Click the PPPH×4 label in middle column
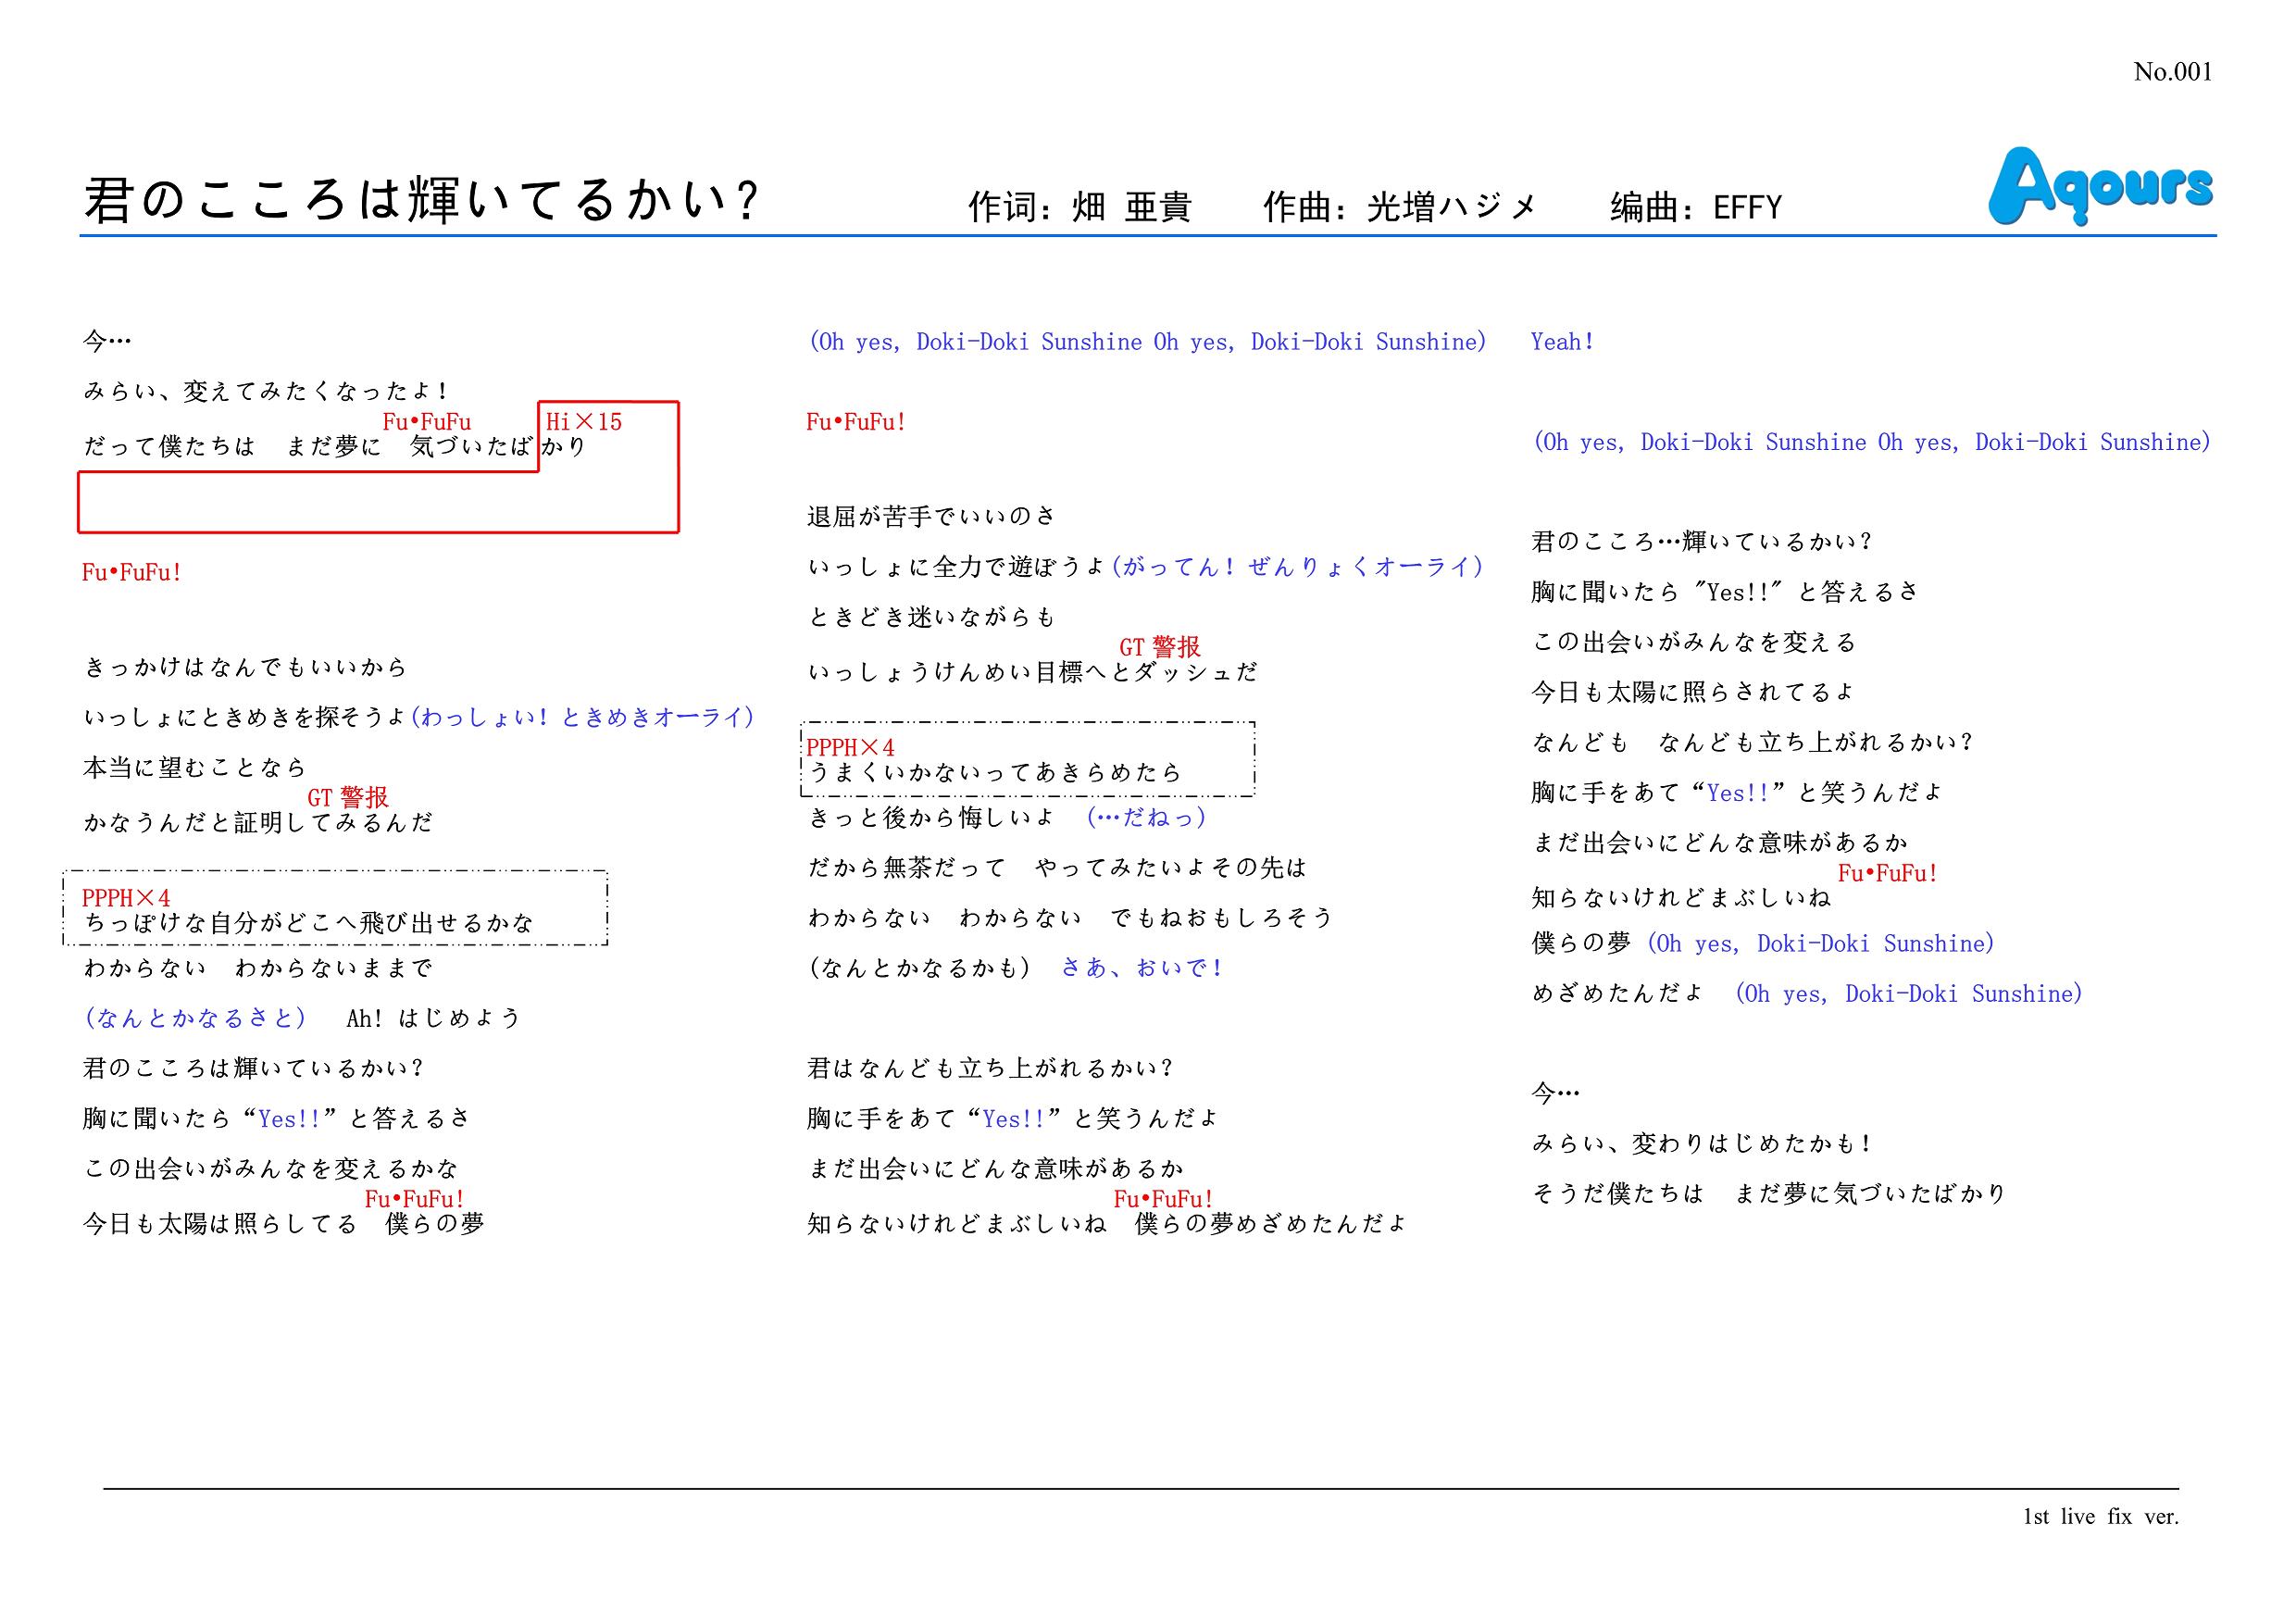The width and height of the screenshot is (2296, 1624). point(850,747)
